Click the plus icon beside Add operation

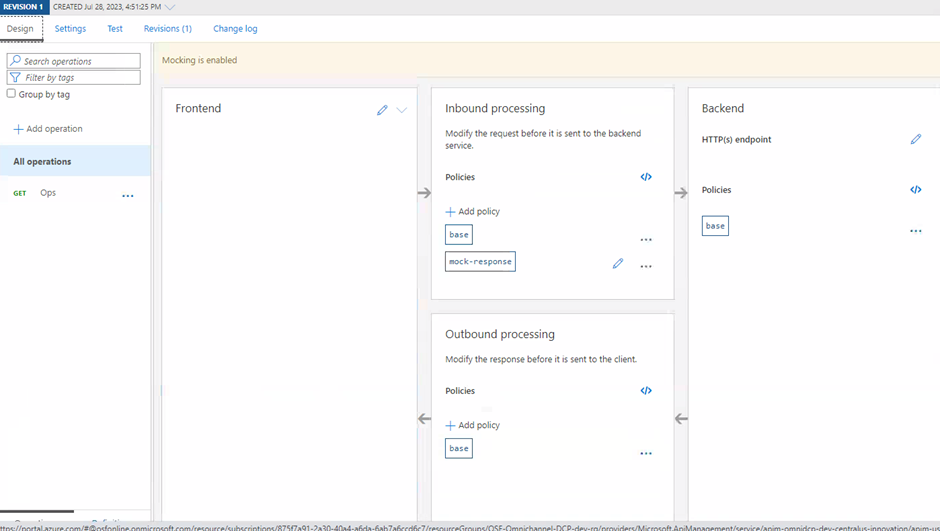[18, 129]
